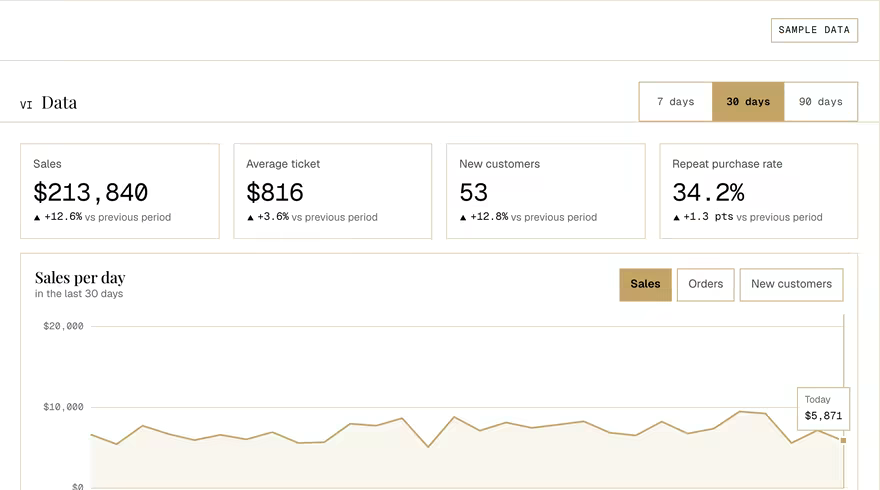Viewport: 880px width, 490px height.
Task: Click the $816 average ticket value
Action: pyautogui.click(x=275, y=193)
